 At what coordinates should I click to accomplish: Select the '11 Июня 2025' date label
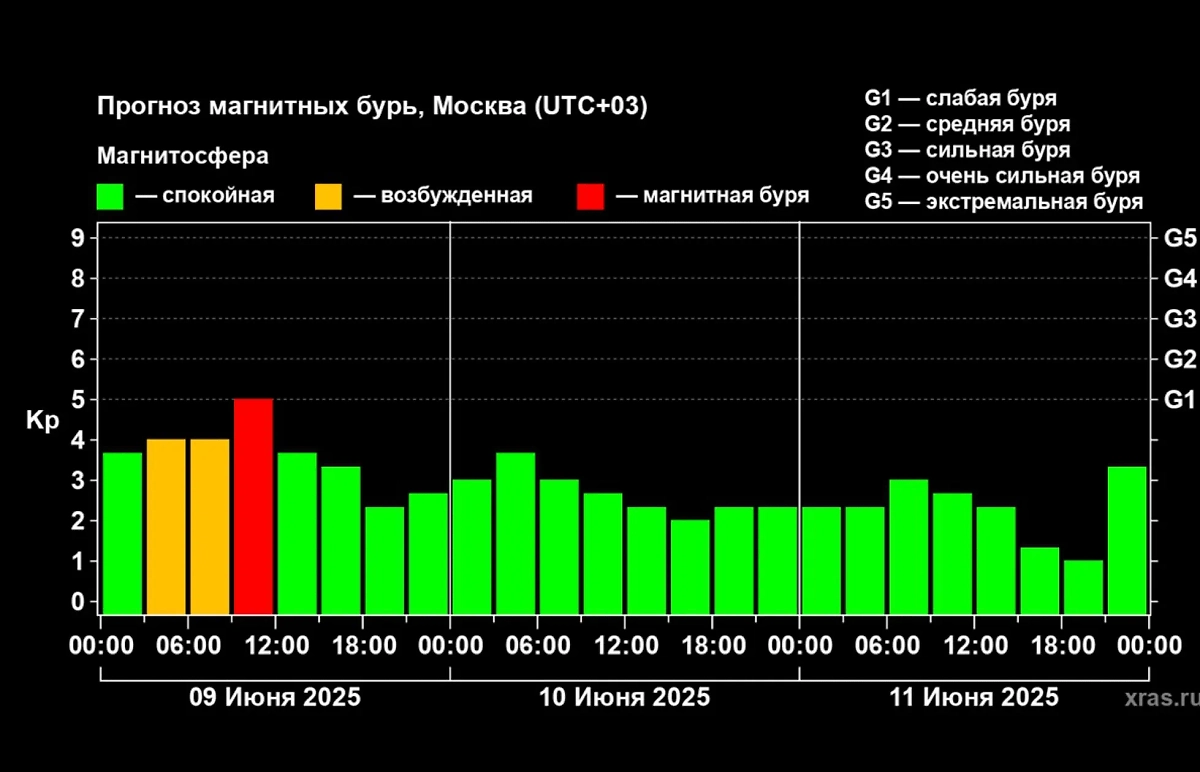tap(974, 697)
